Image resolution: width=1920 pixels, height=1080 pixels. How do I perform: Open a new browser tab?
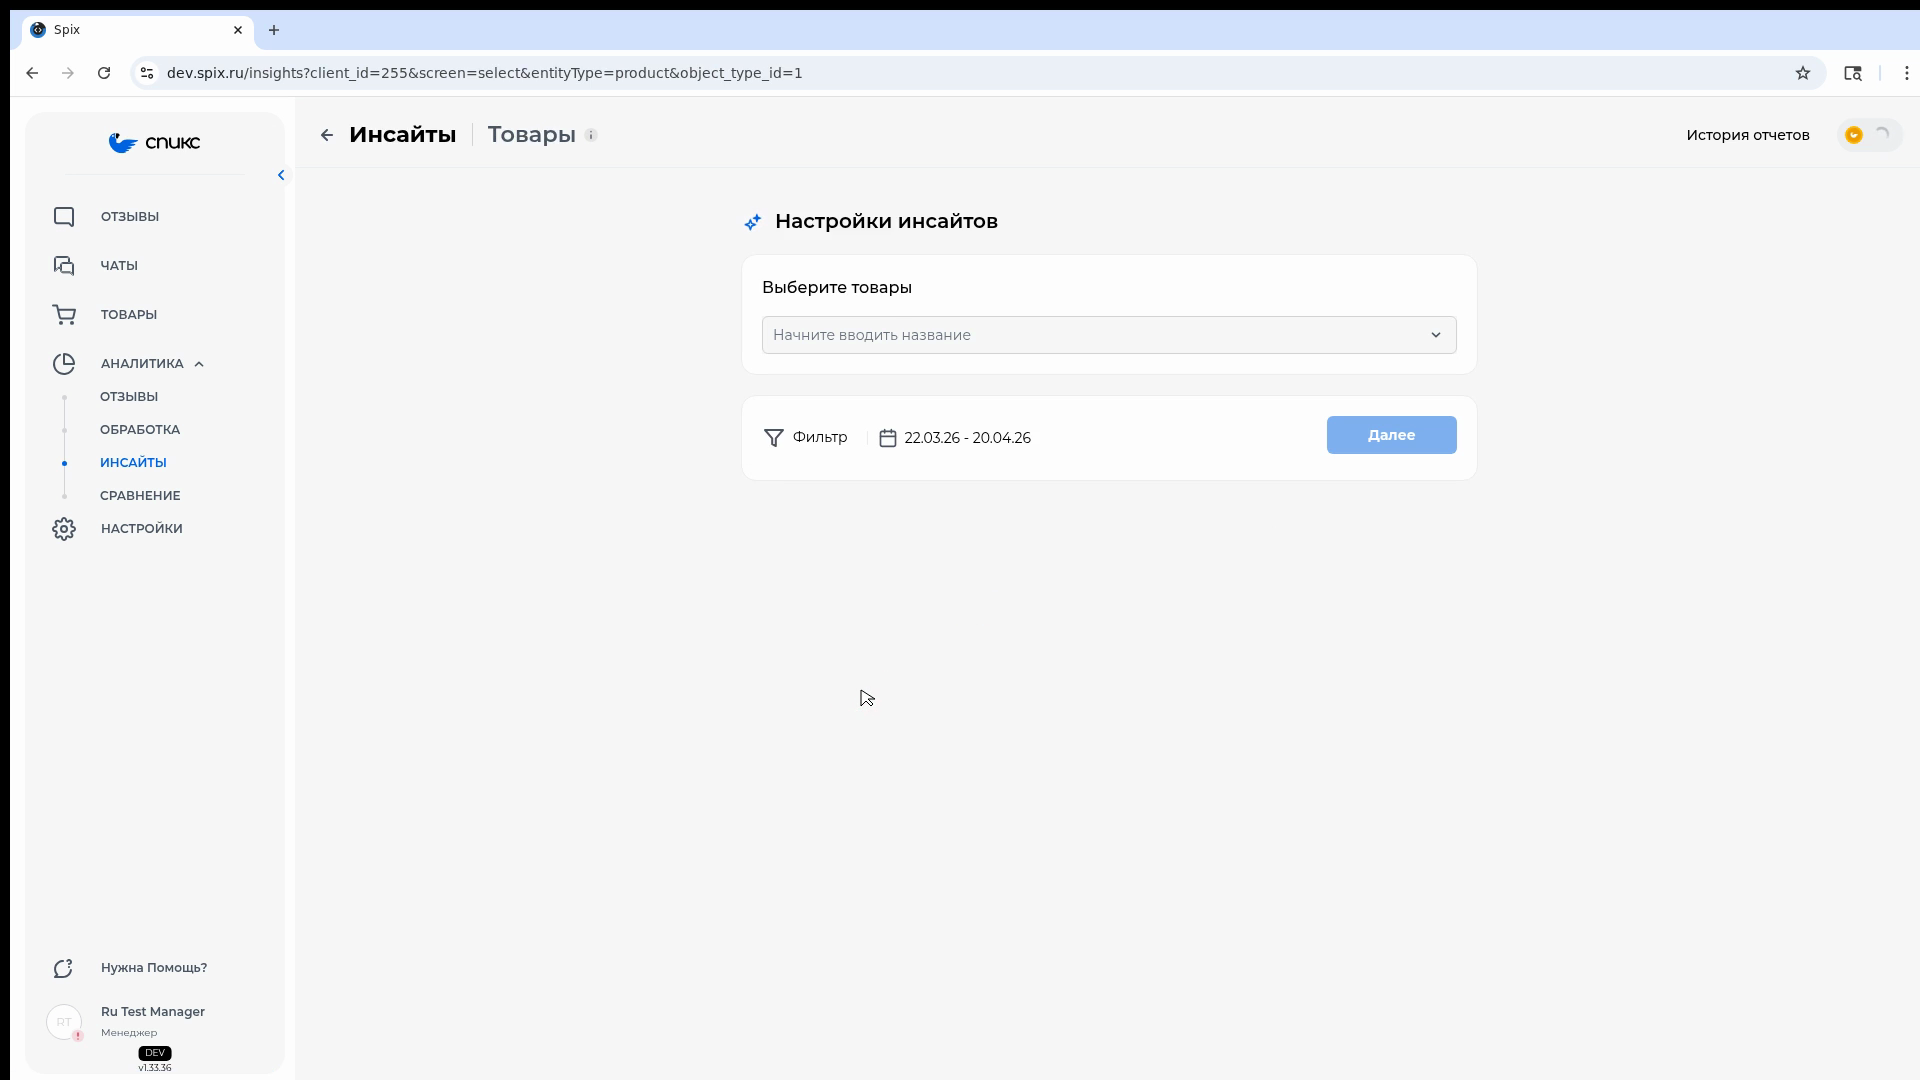274,30
